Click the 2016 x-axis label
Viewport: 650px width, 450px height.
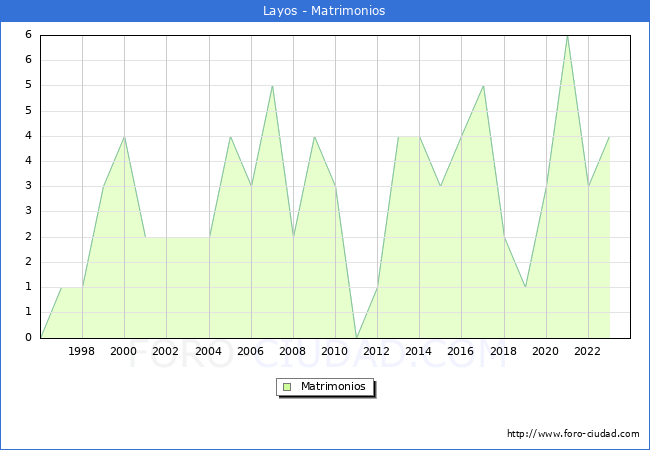click(461, 351)
